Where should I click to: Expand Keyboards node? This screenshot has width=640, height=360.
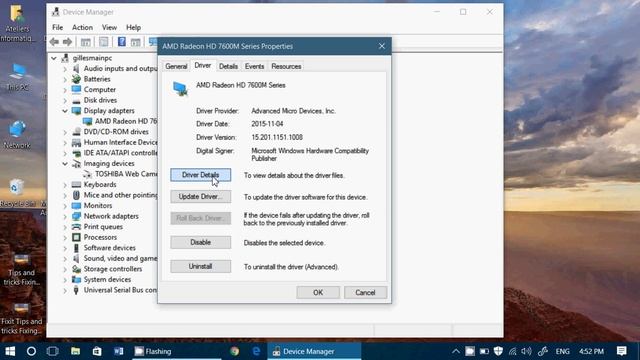click(x=65, y=184)
